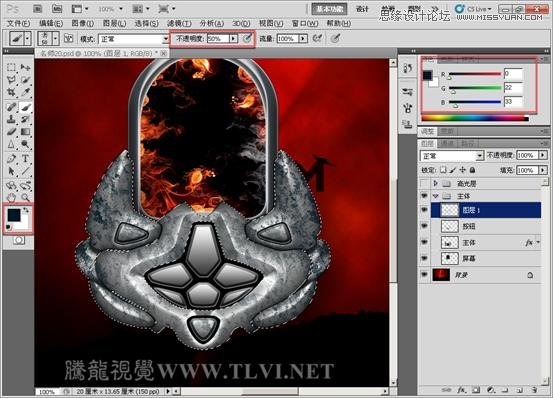Select the Path Selection tool
Screen dimensions: 553x398
[11, 171]
